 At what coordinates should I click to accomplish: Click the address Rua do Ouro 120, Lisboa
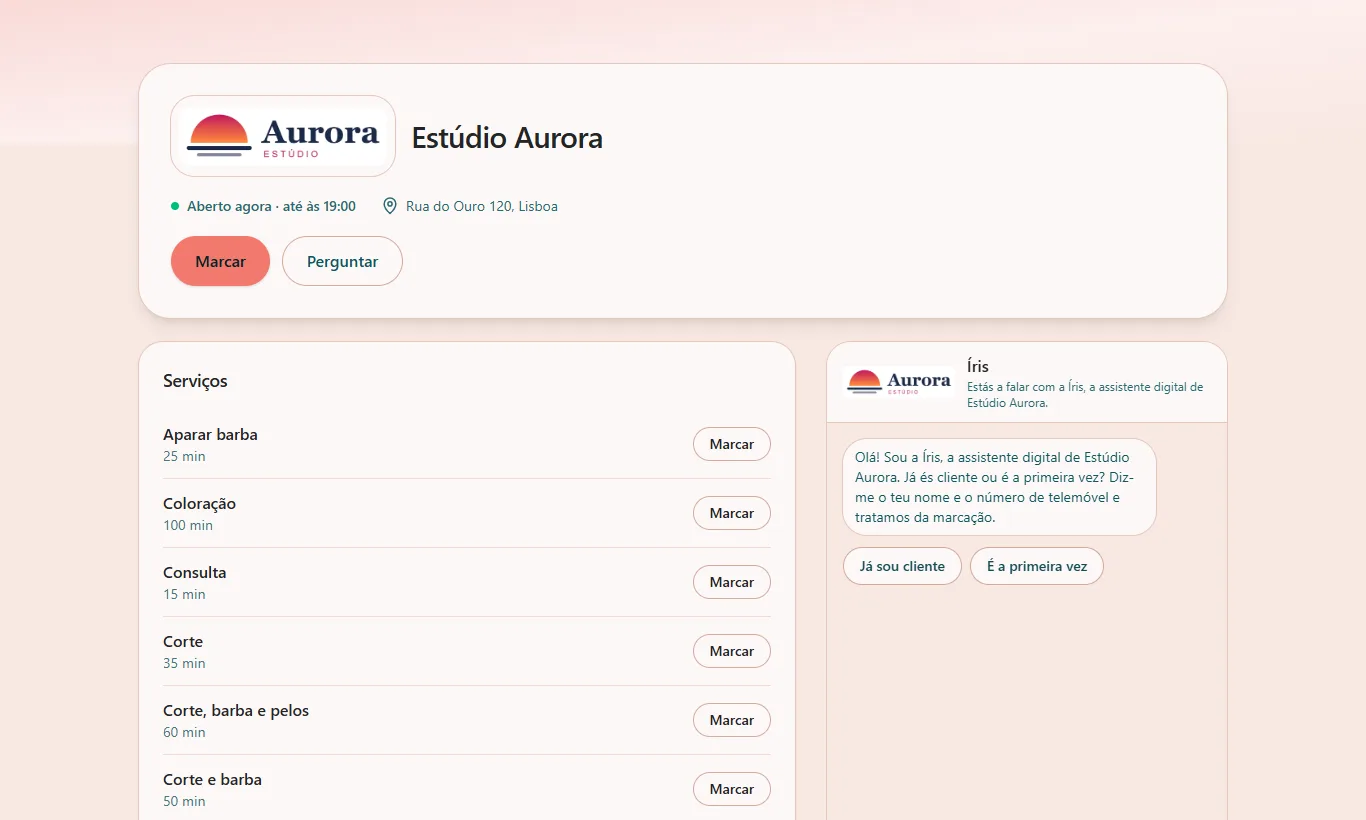[x=482, y=206]
